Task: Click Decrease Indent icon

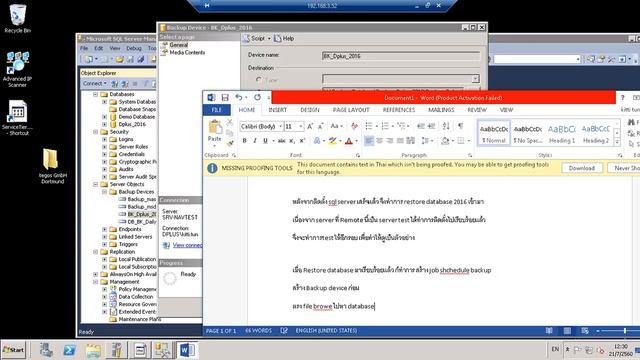Action: 421,126
